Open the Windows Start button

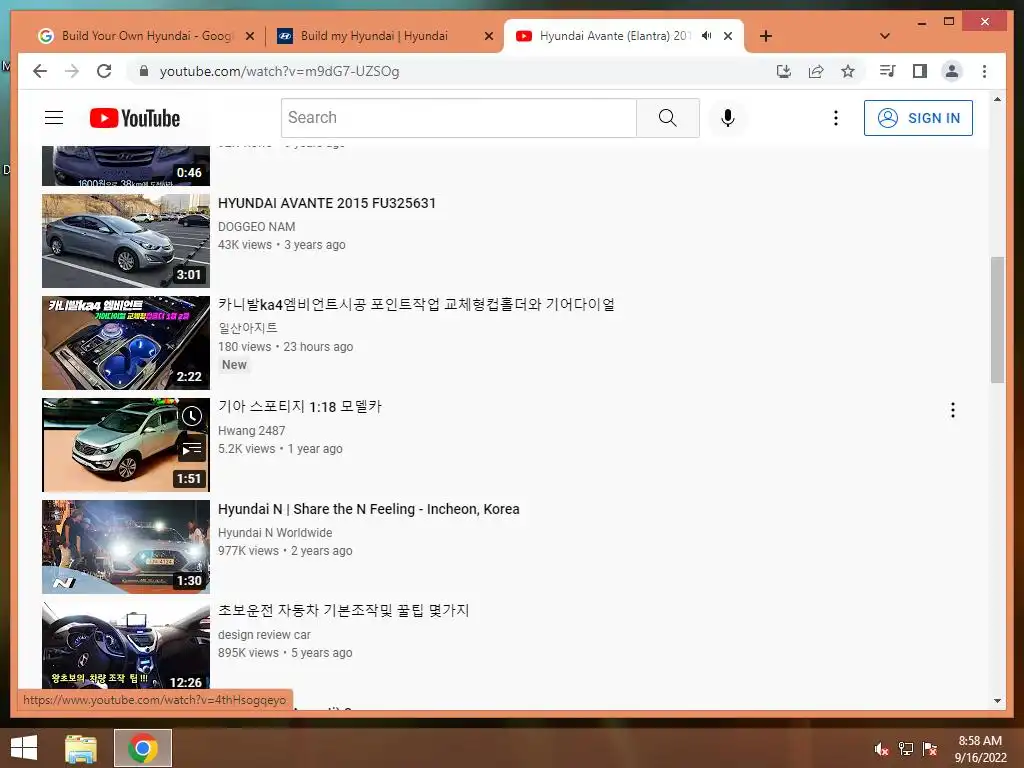24,748
